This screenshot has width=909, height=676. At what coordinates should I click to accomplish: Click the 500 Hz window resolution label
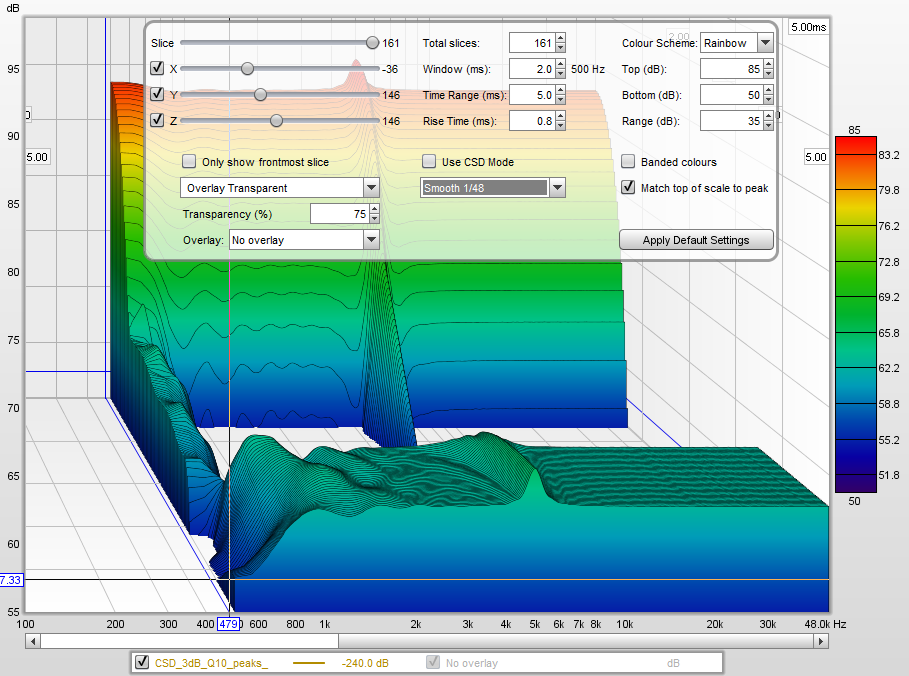(x=588, y=69)
